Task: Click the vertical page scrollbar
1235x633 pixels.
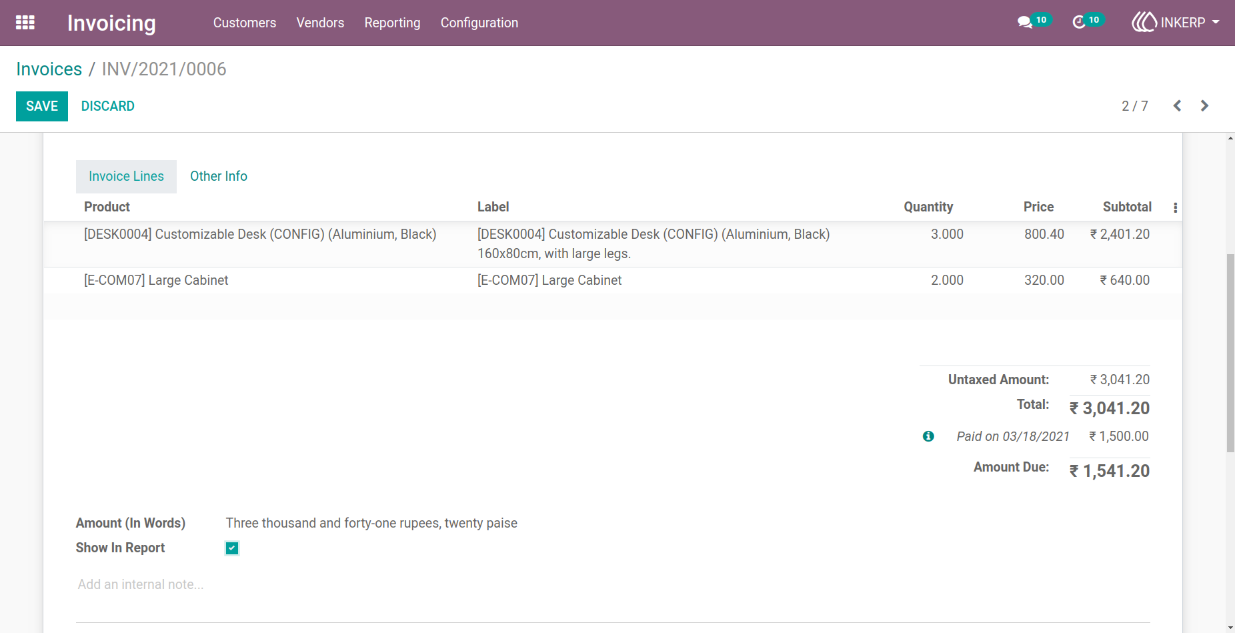Action: tap(1229, 355)
